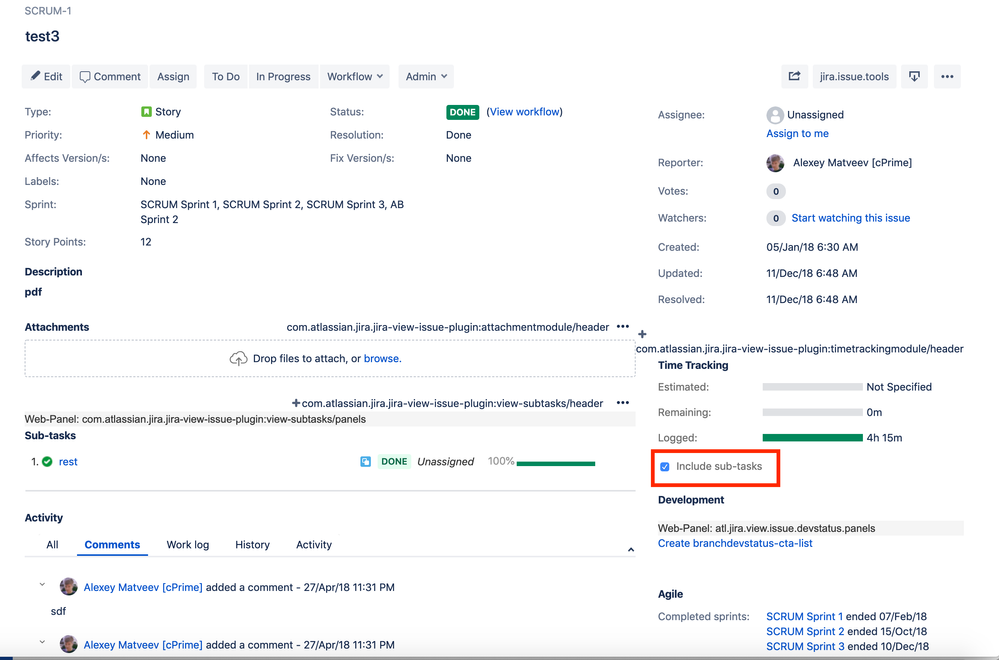Open the more actions ellipsis in toolbar

947,76
